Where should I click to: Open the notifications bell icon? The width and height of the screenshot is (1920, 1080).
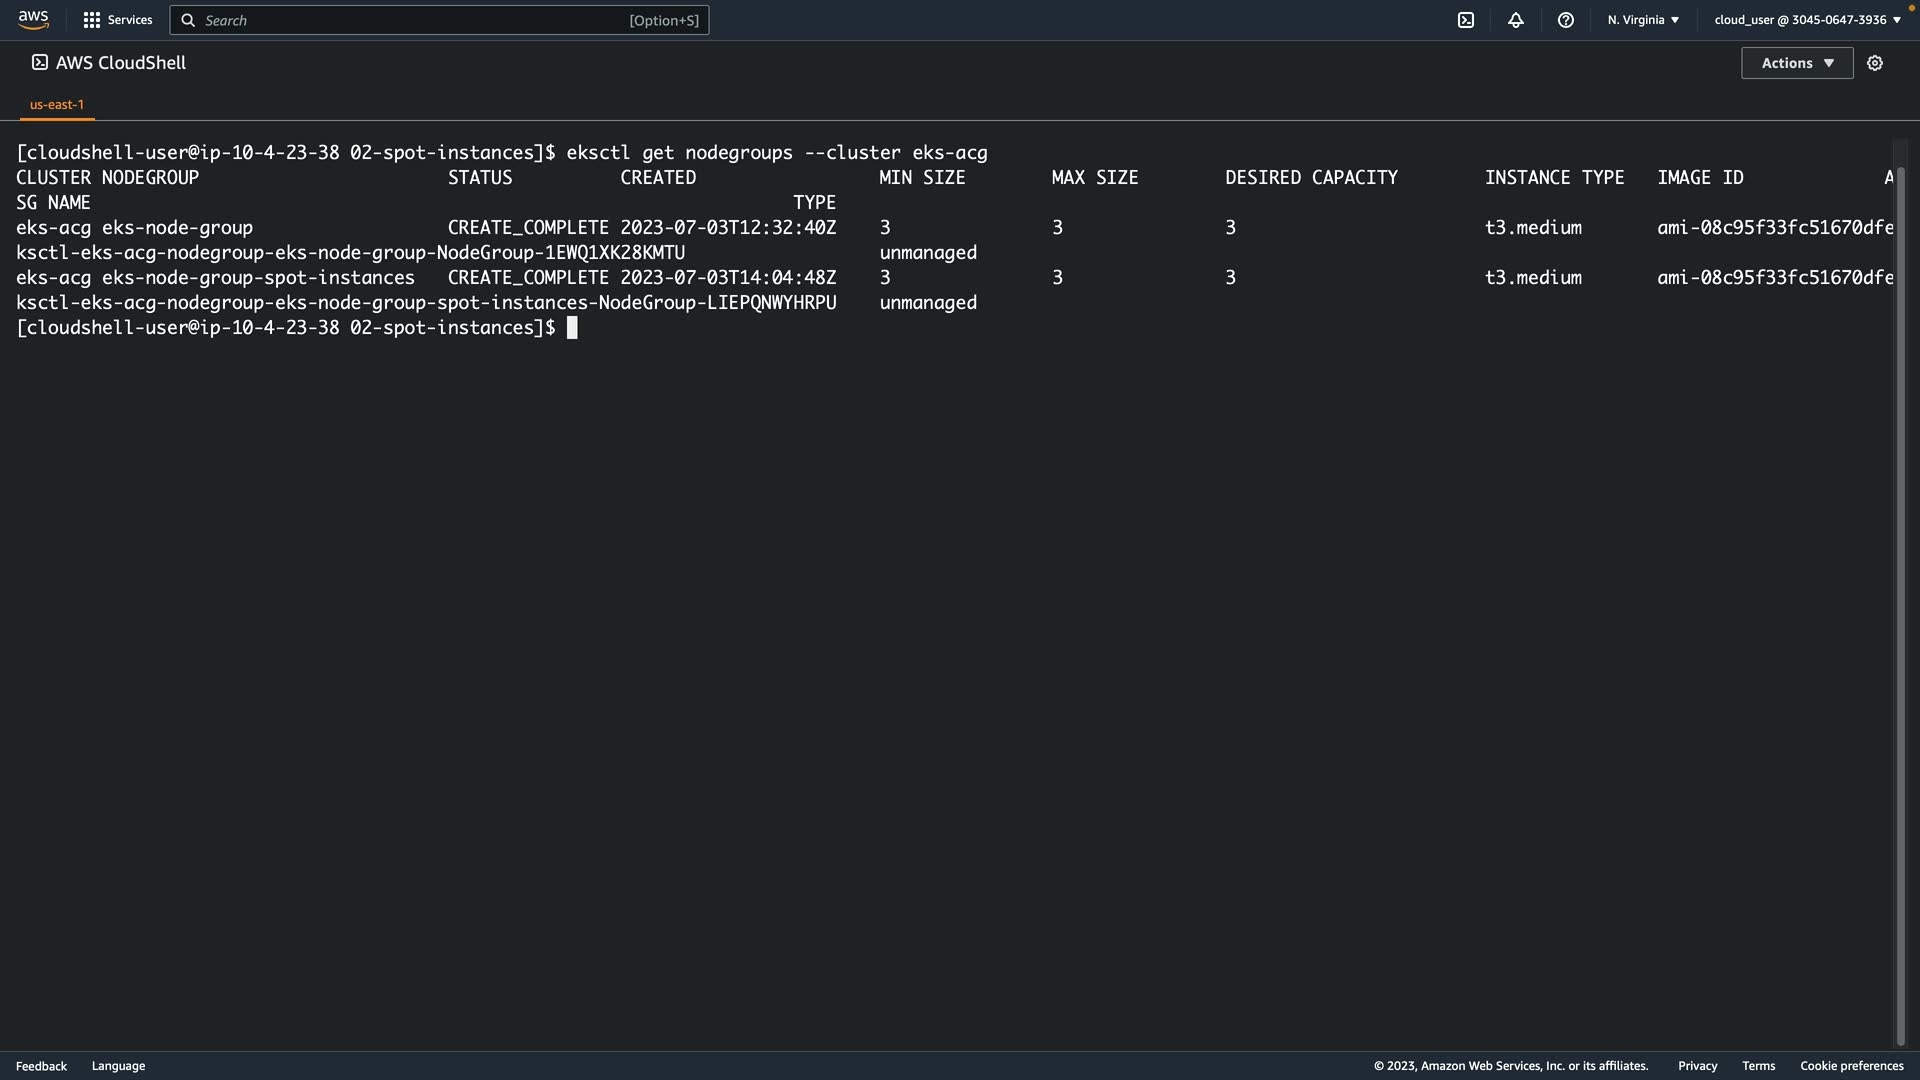coord(1516,20)
